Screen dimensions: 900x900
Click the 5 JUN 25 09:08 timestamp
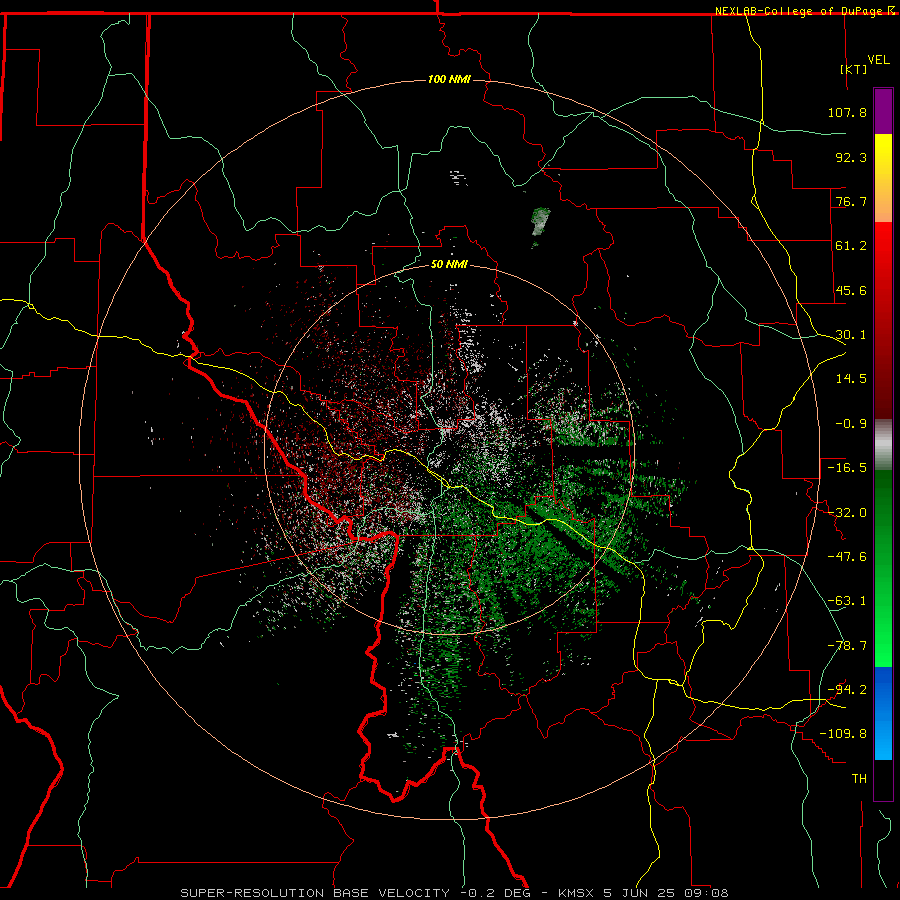point(666,893)
